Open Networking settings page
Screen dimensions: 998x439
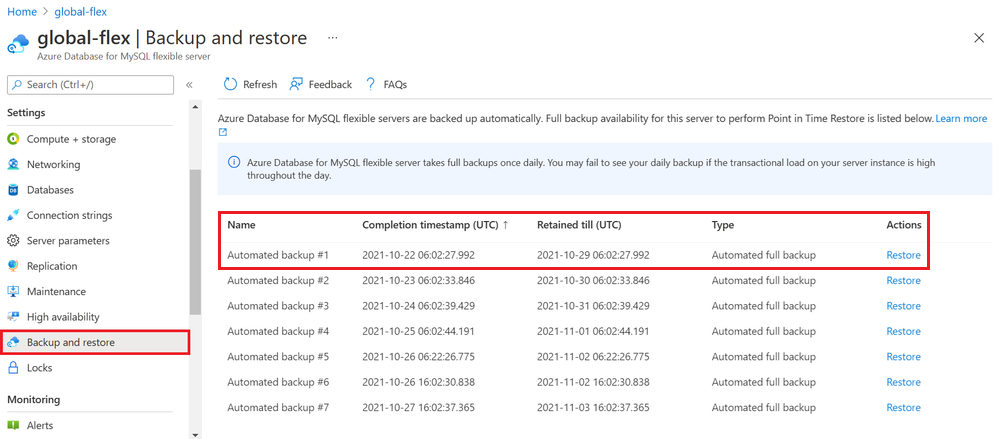pos(53,164)
